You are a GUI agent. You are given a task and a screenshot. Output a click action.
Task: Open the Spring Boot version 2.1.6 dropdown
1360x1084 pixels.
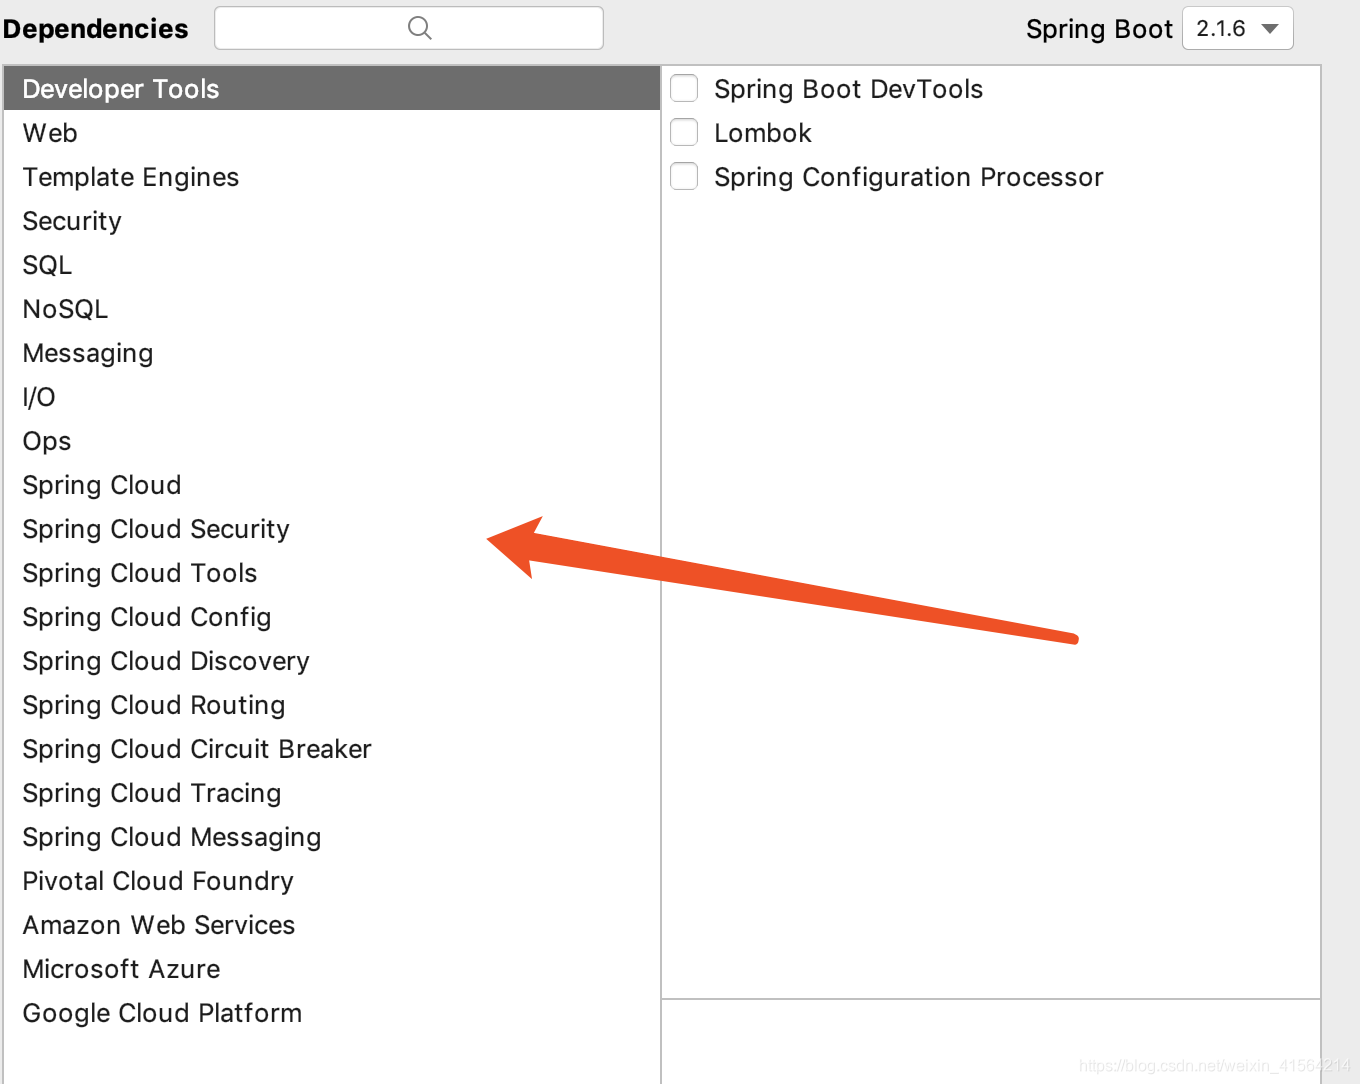pos(1238,28)
